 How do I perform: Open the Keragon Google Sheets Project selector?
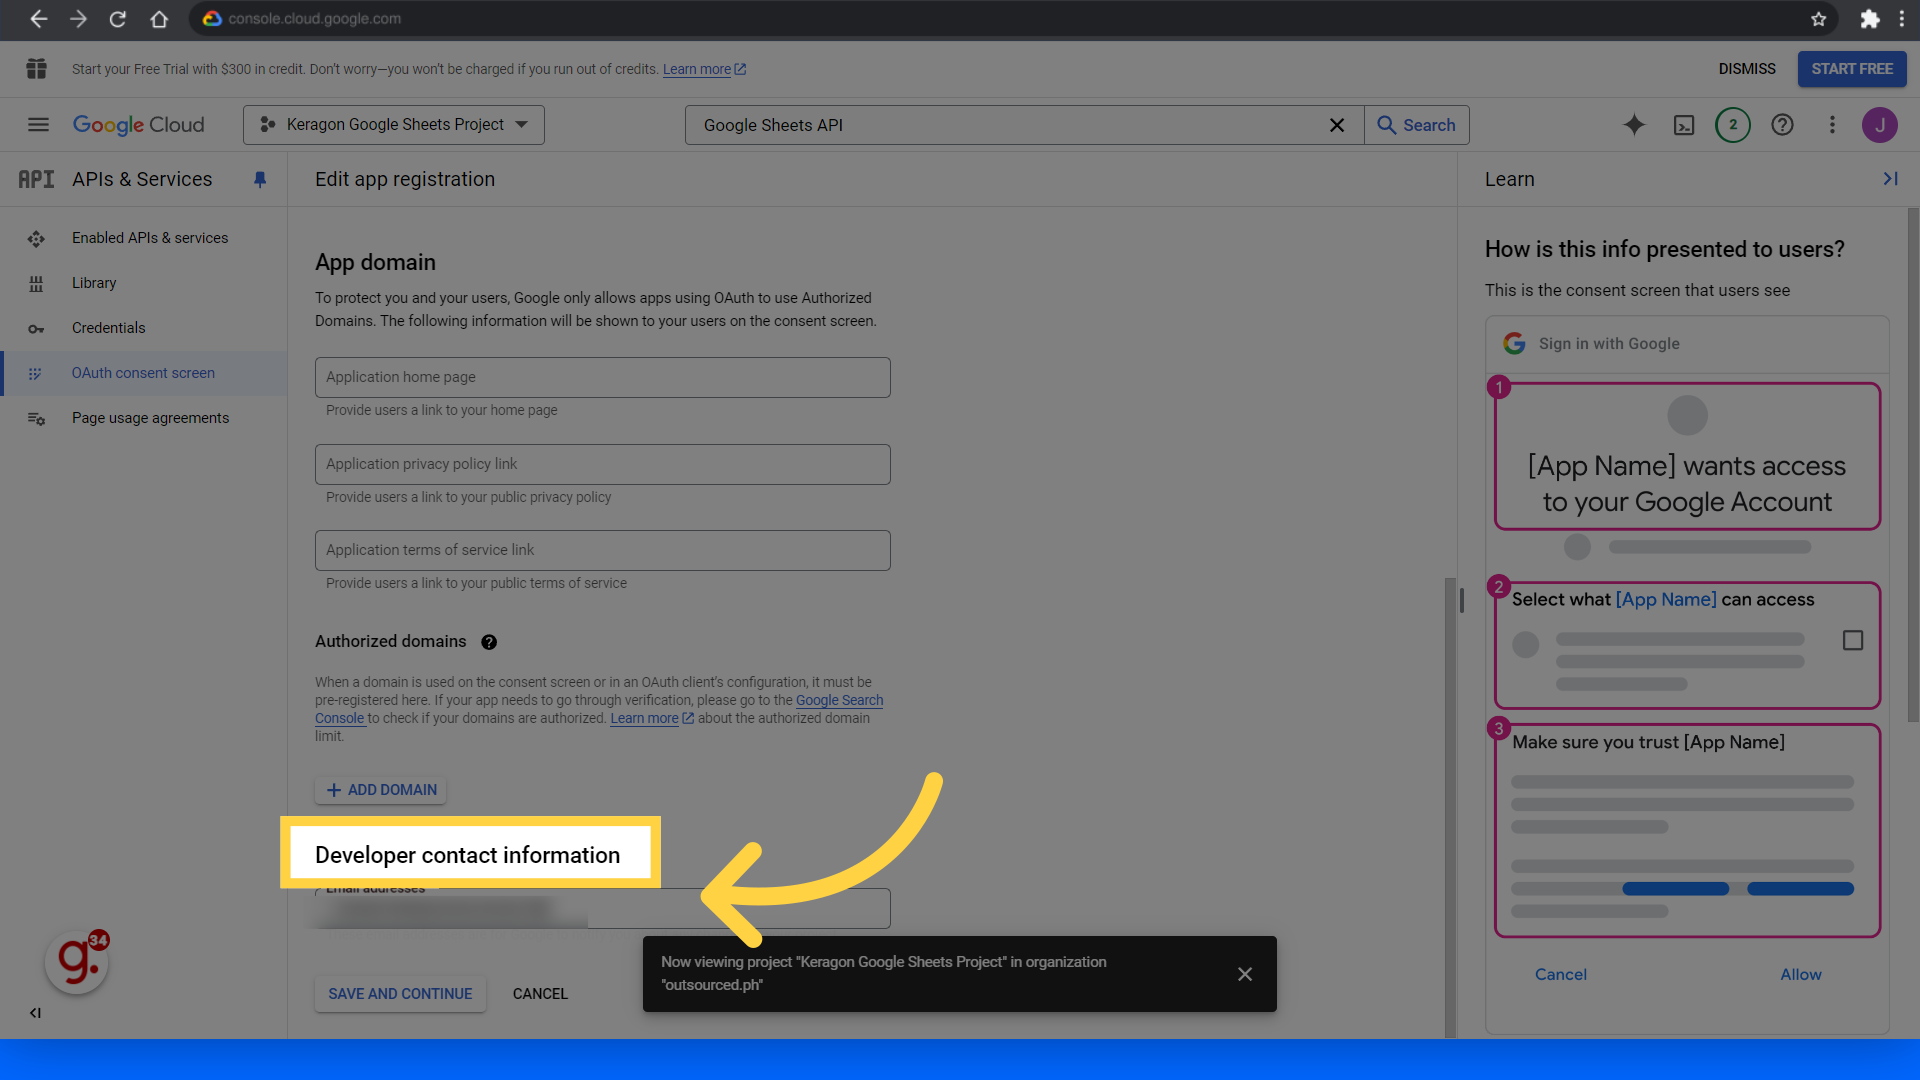[x=394, y=125]
